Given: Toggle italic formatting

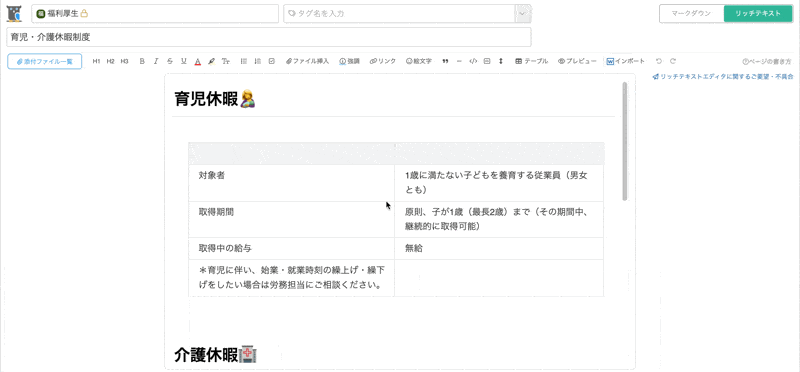Looking at the screenshot, I should pyautogui.click(x=156, y=61).
